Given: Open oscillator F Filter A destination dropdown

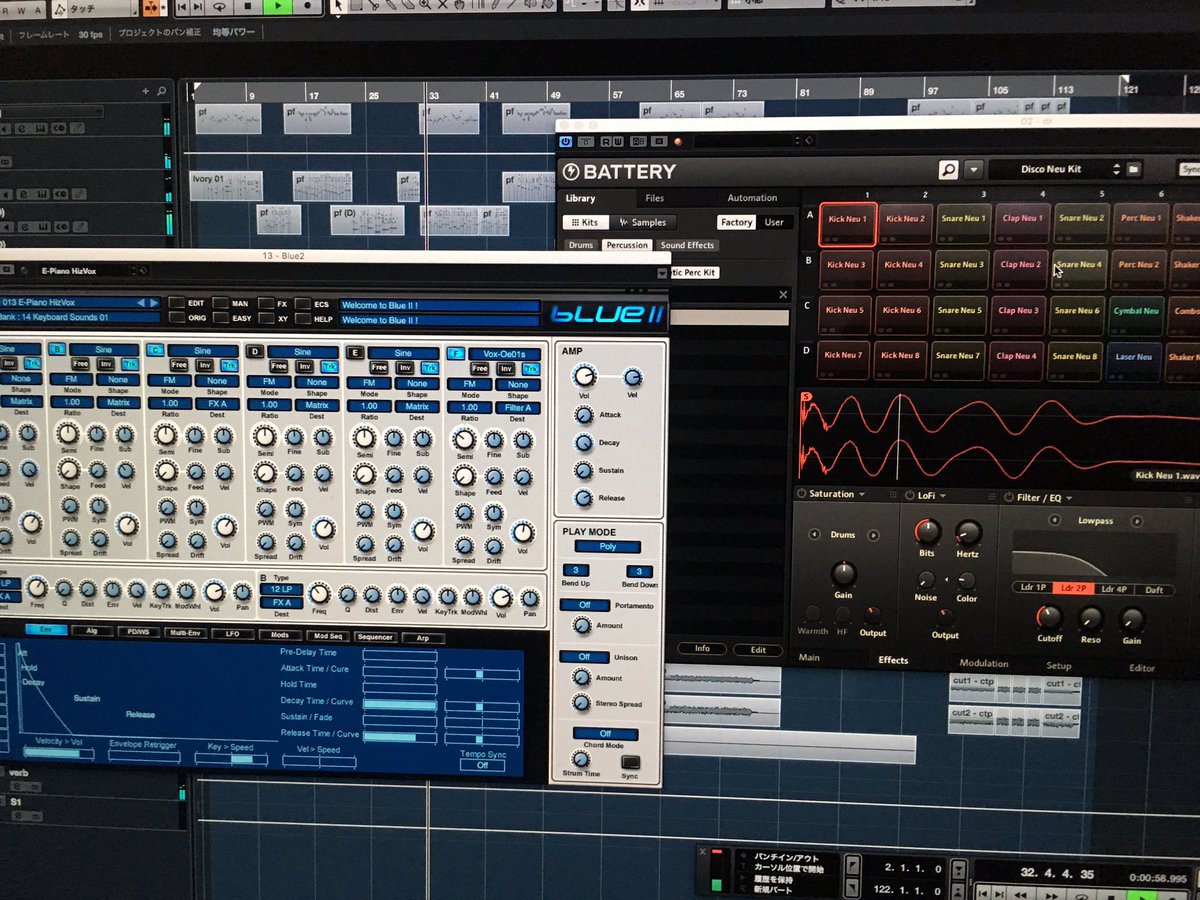Looking at the screenshot, I should (516, 407).
